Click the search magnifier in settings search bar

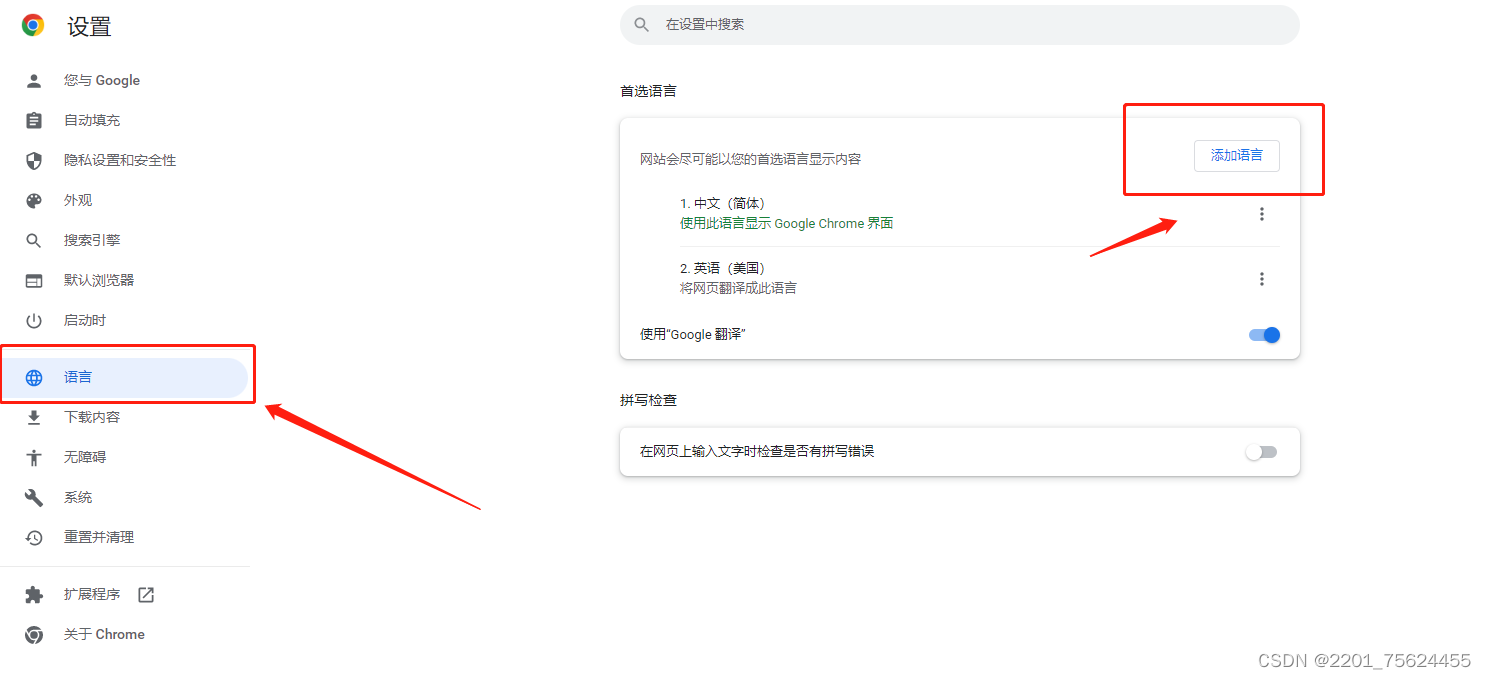(x=642, y=24)
